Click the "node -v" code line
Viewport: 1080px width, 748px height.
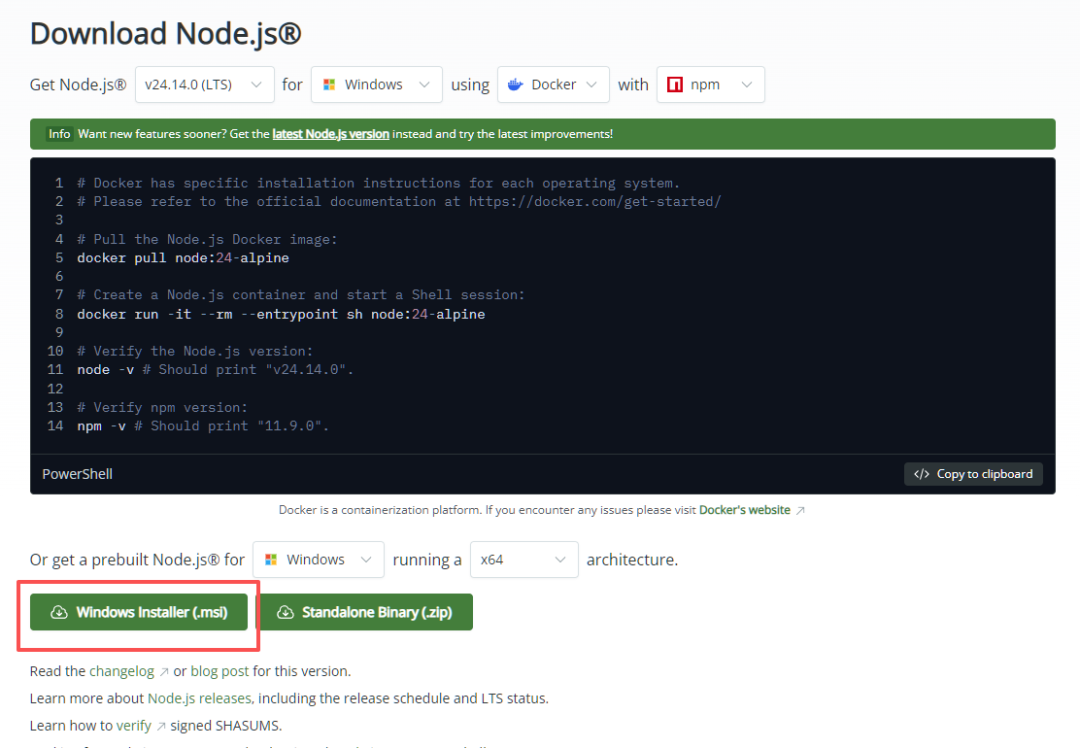click(215, 370)
